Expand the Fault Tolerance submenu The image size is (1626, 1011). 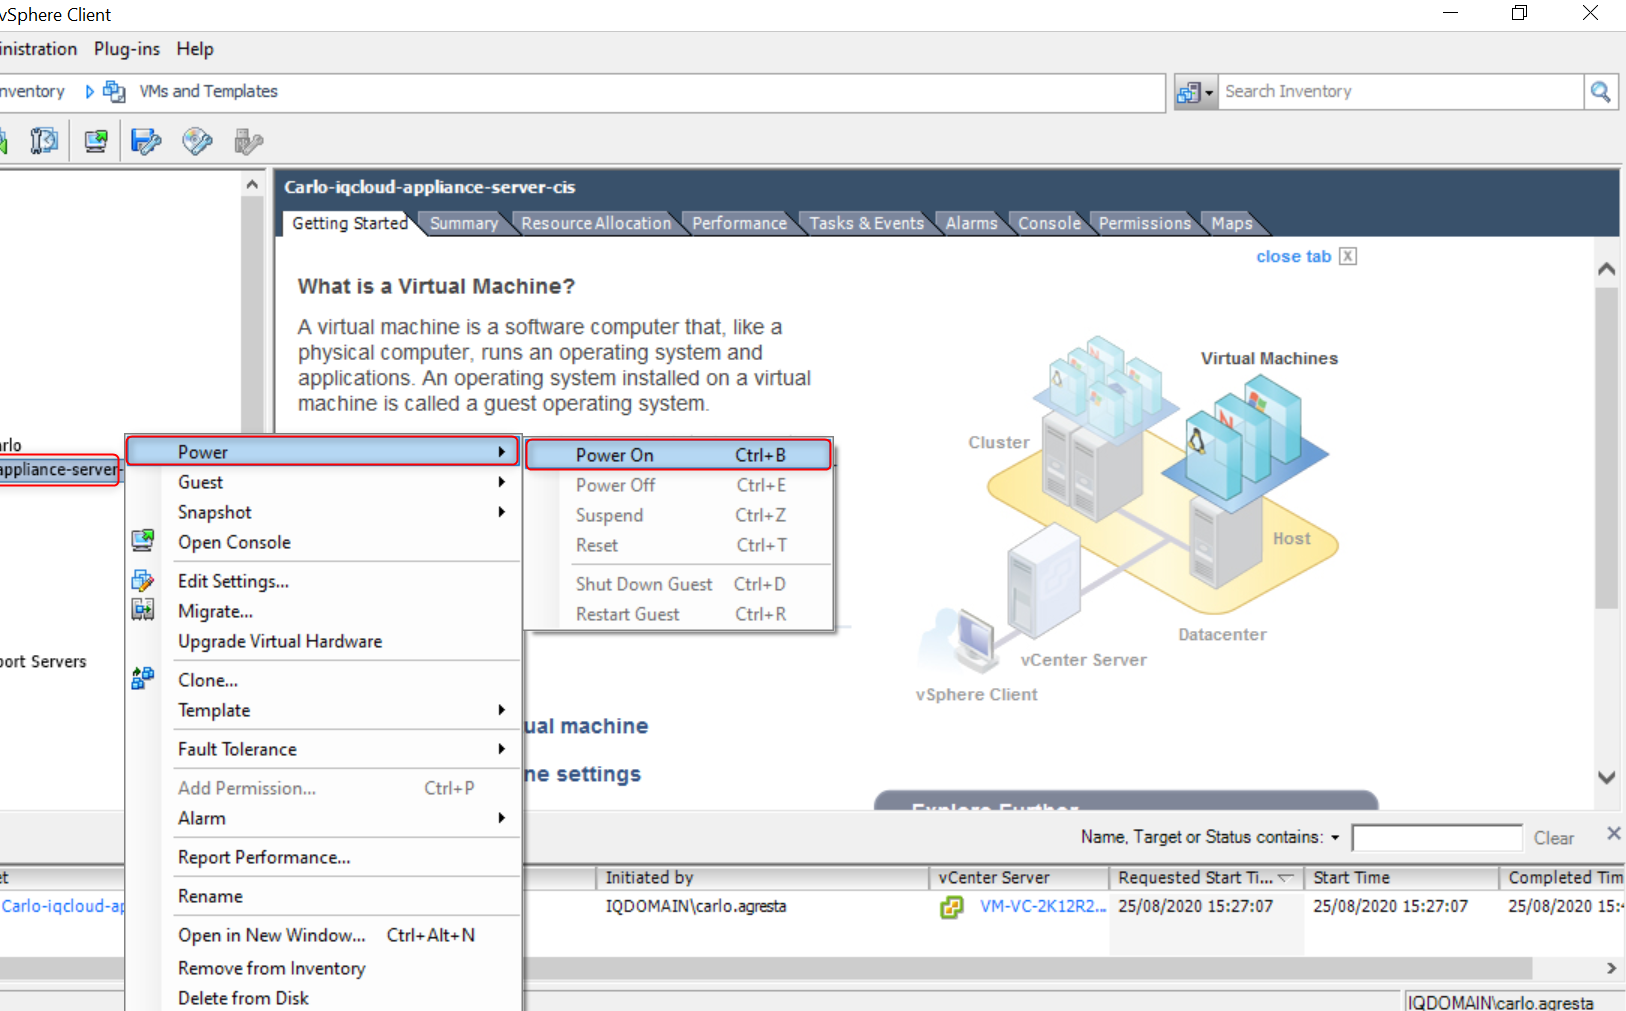coord(501,749)
